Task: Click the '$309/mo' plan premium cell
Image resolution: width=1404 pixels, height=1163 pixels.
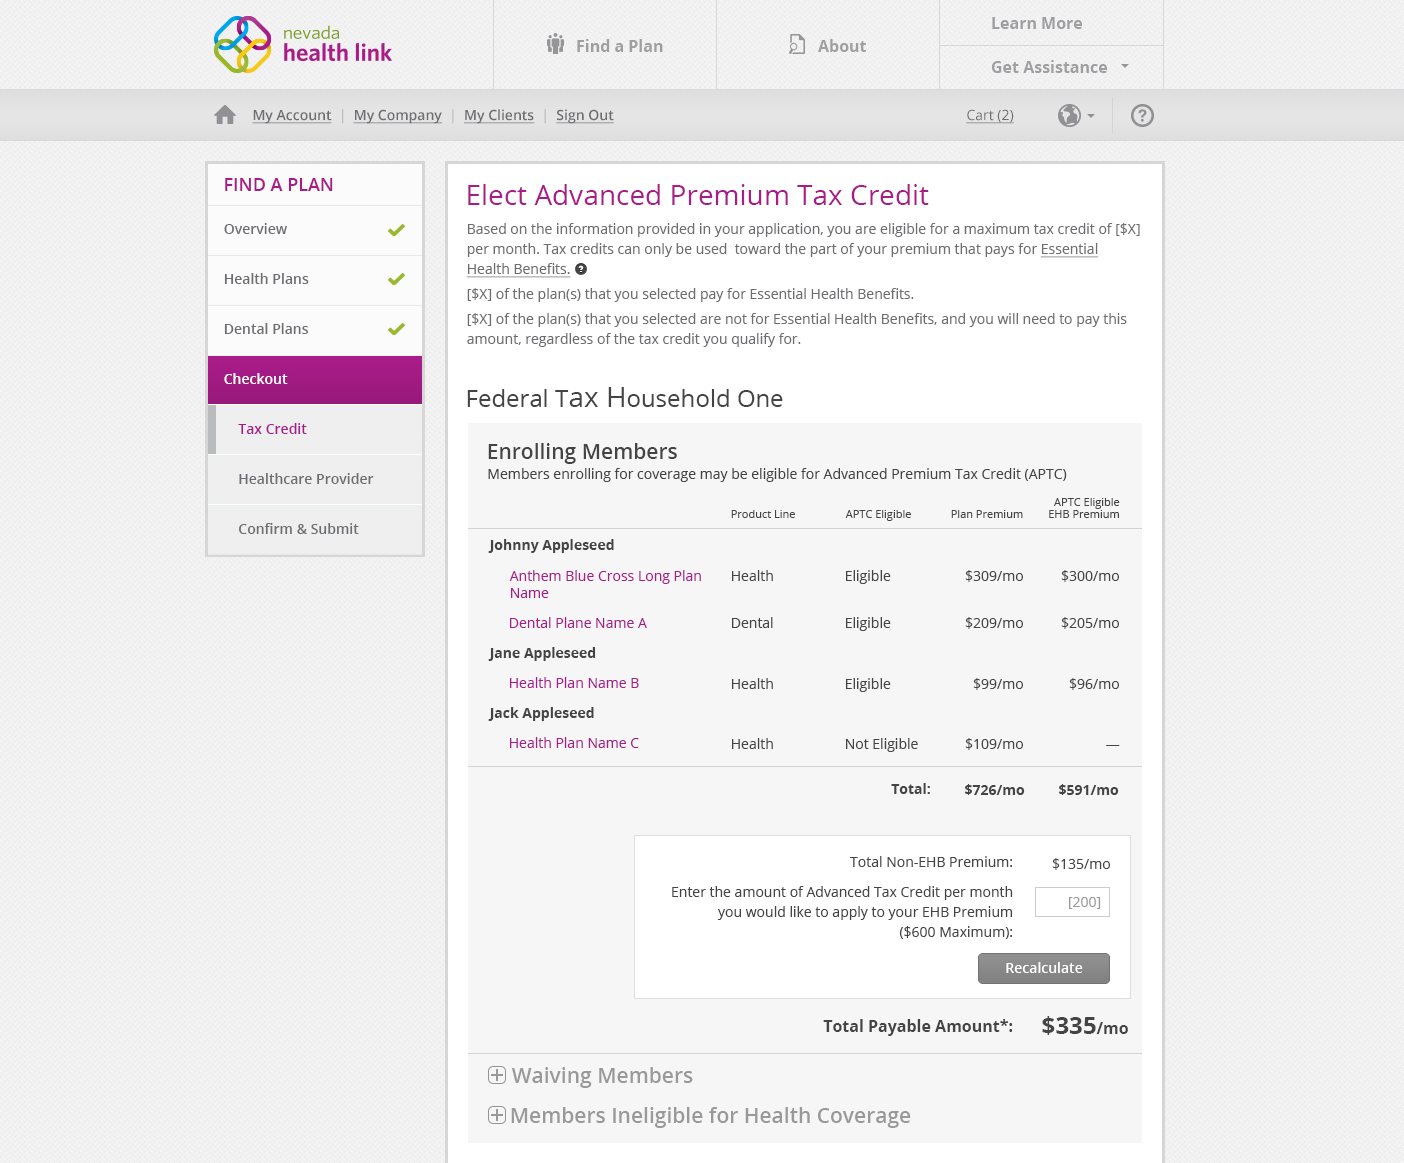Action: point(994,576)
